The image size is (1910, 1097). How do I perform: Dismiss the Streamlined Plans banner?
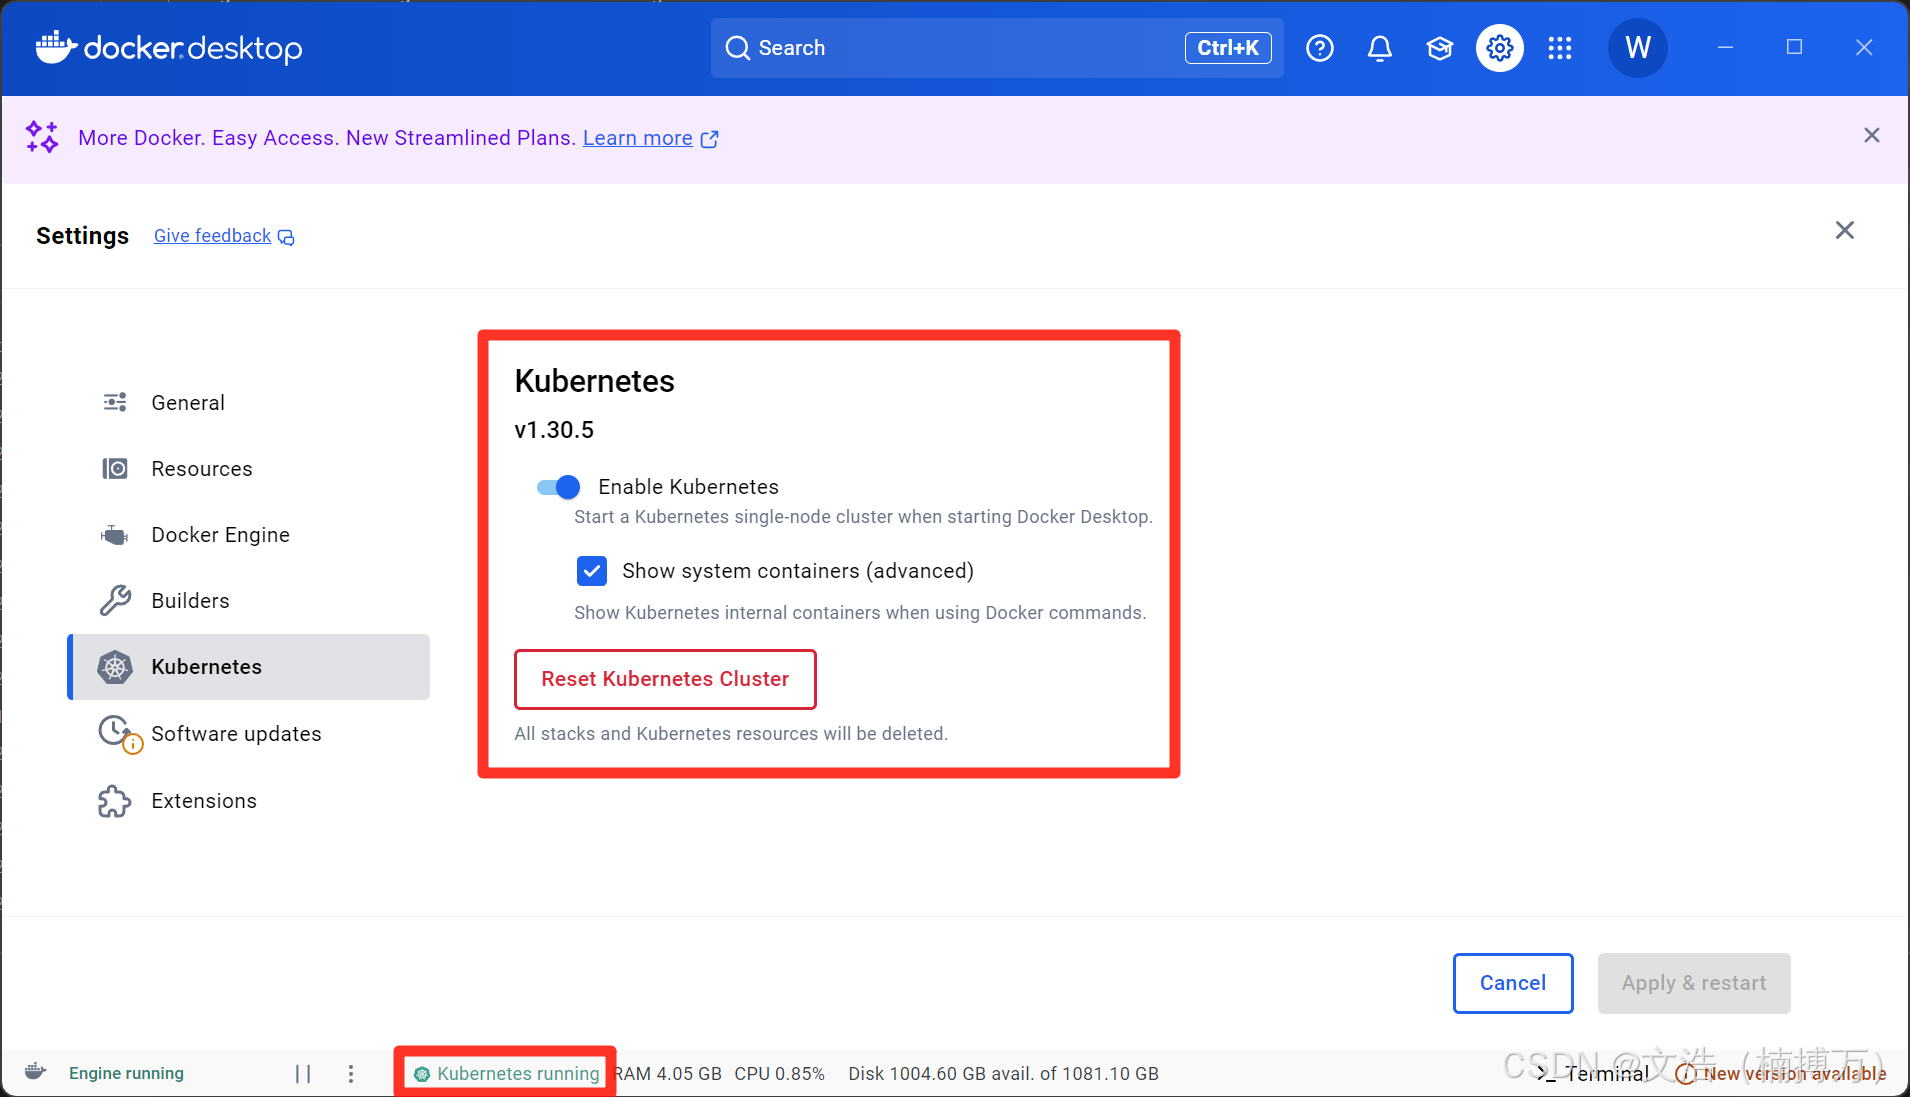(x=1872, y=135)
